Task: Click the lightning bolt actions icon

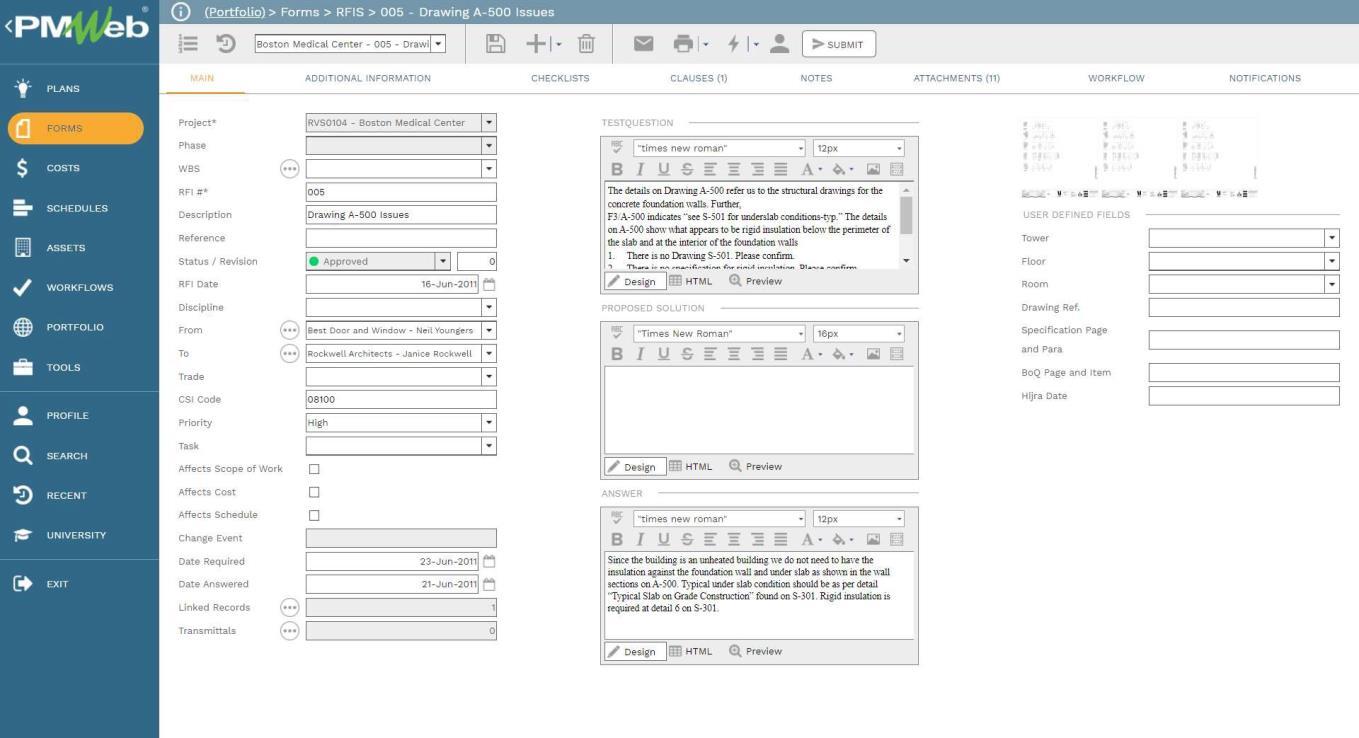Action: [x=734, y=44]
